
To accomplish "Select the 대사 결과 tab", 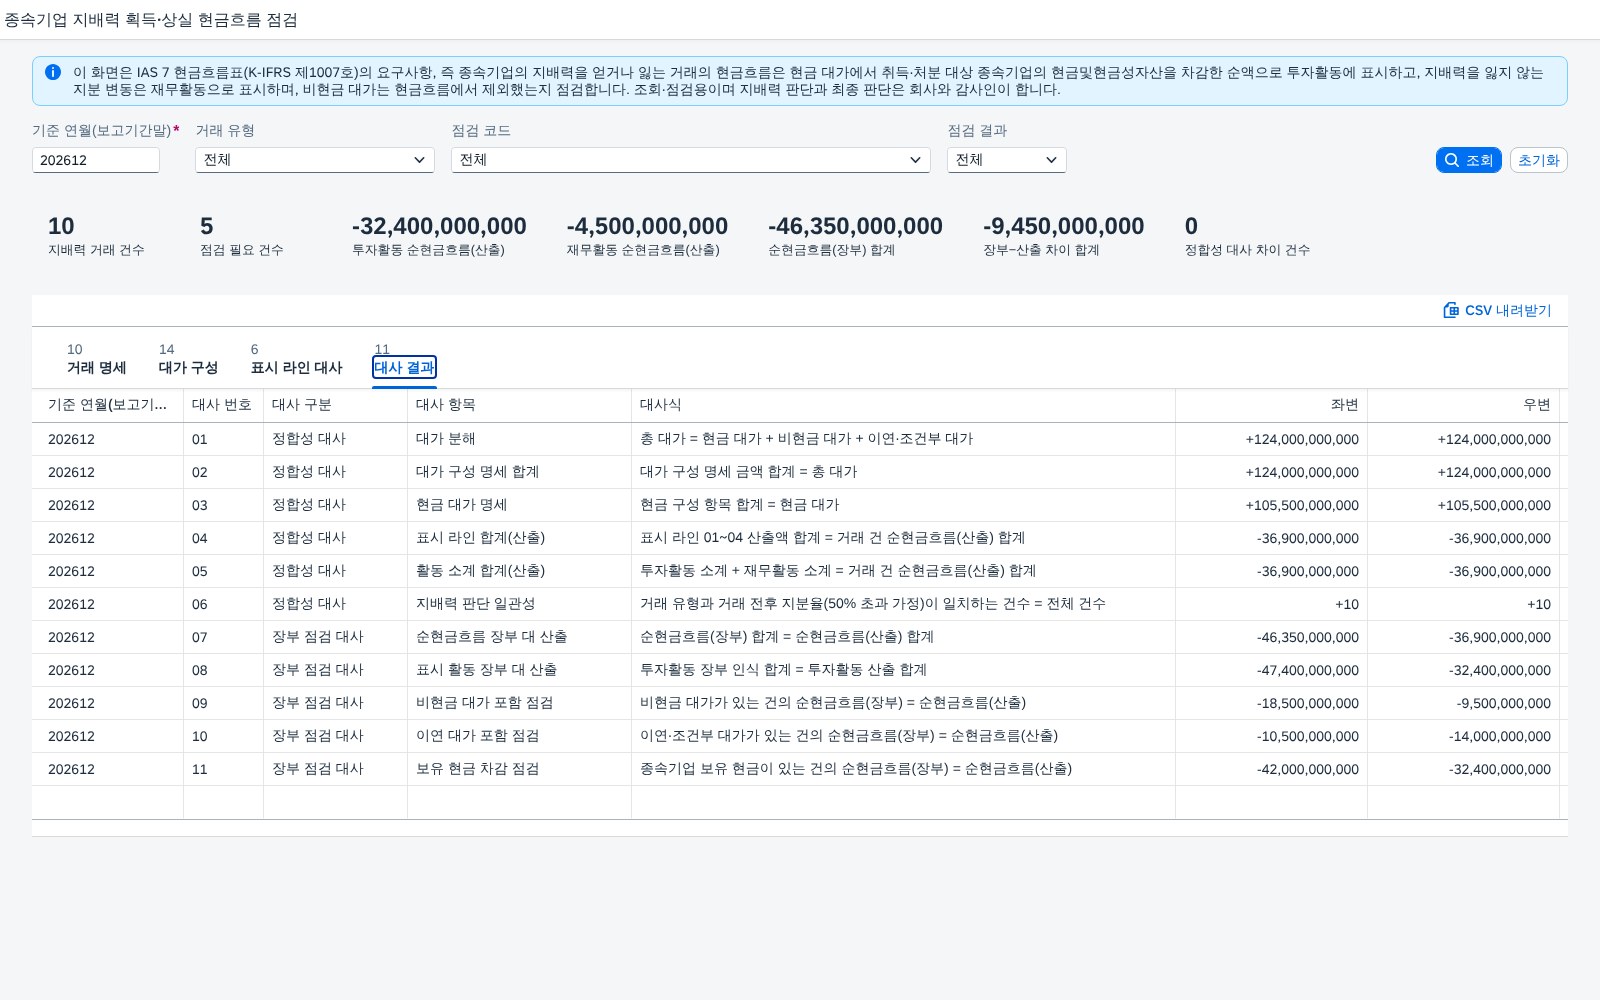I will 404,367.
